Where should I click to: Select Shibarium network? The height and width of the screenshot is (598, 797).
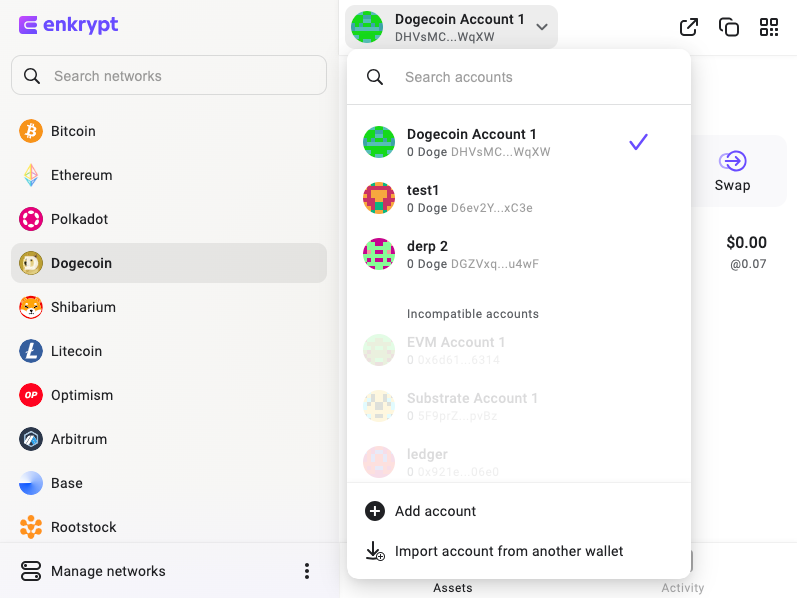(x=169, y=307)
